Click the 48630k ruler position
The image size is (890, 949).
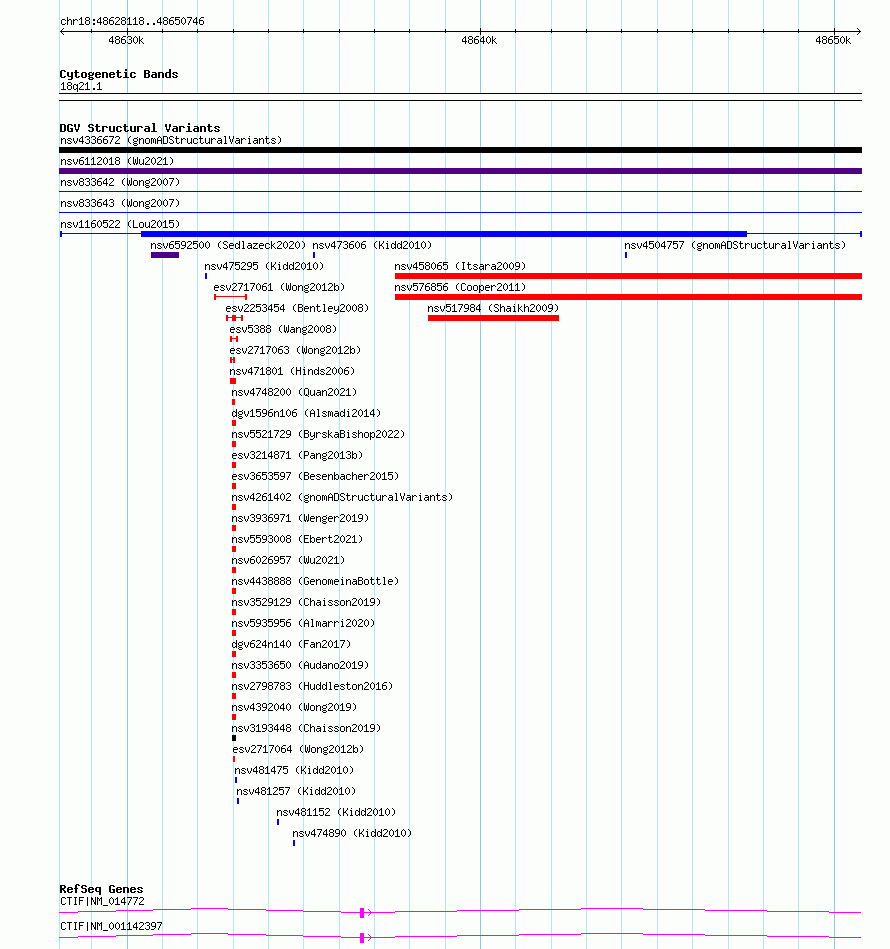(126, 41)
